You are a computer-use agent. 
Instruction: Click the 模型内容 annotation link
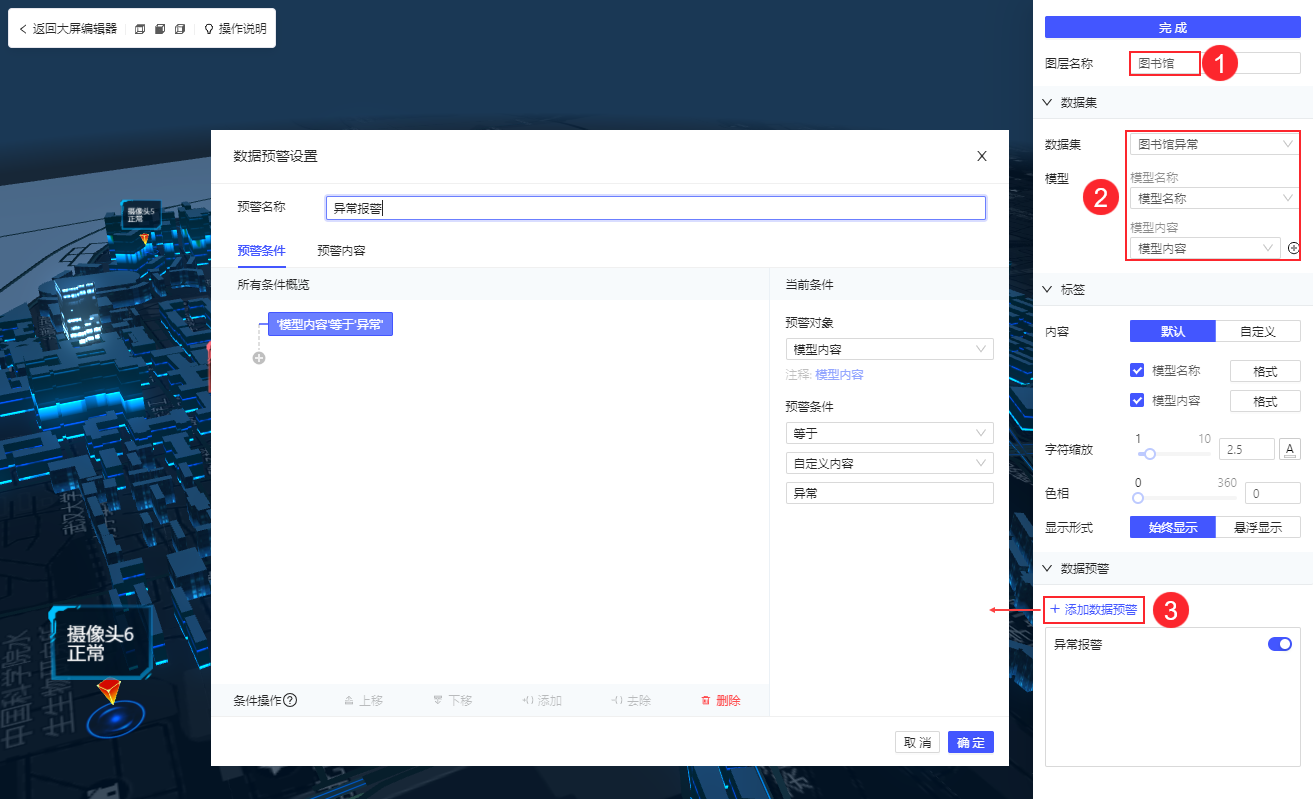click(x=839, y=375)
